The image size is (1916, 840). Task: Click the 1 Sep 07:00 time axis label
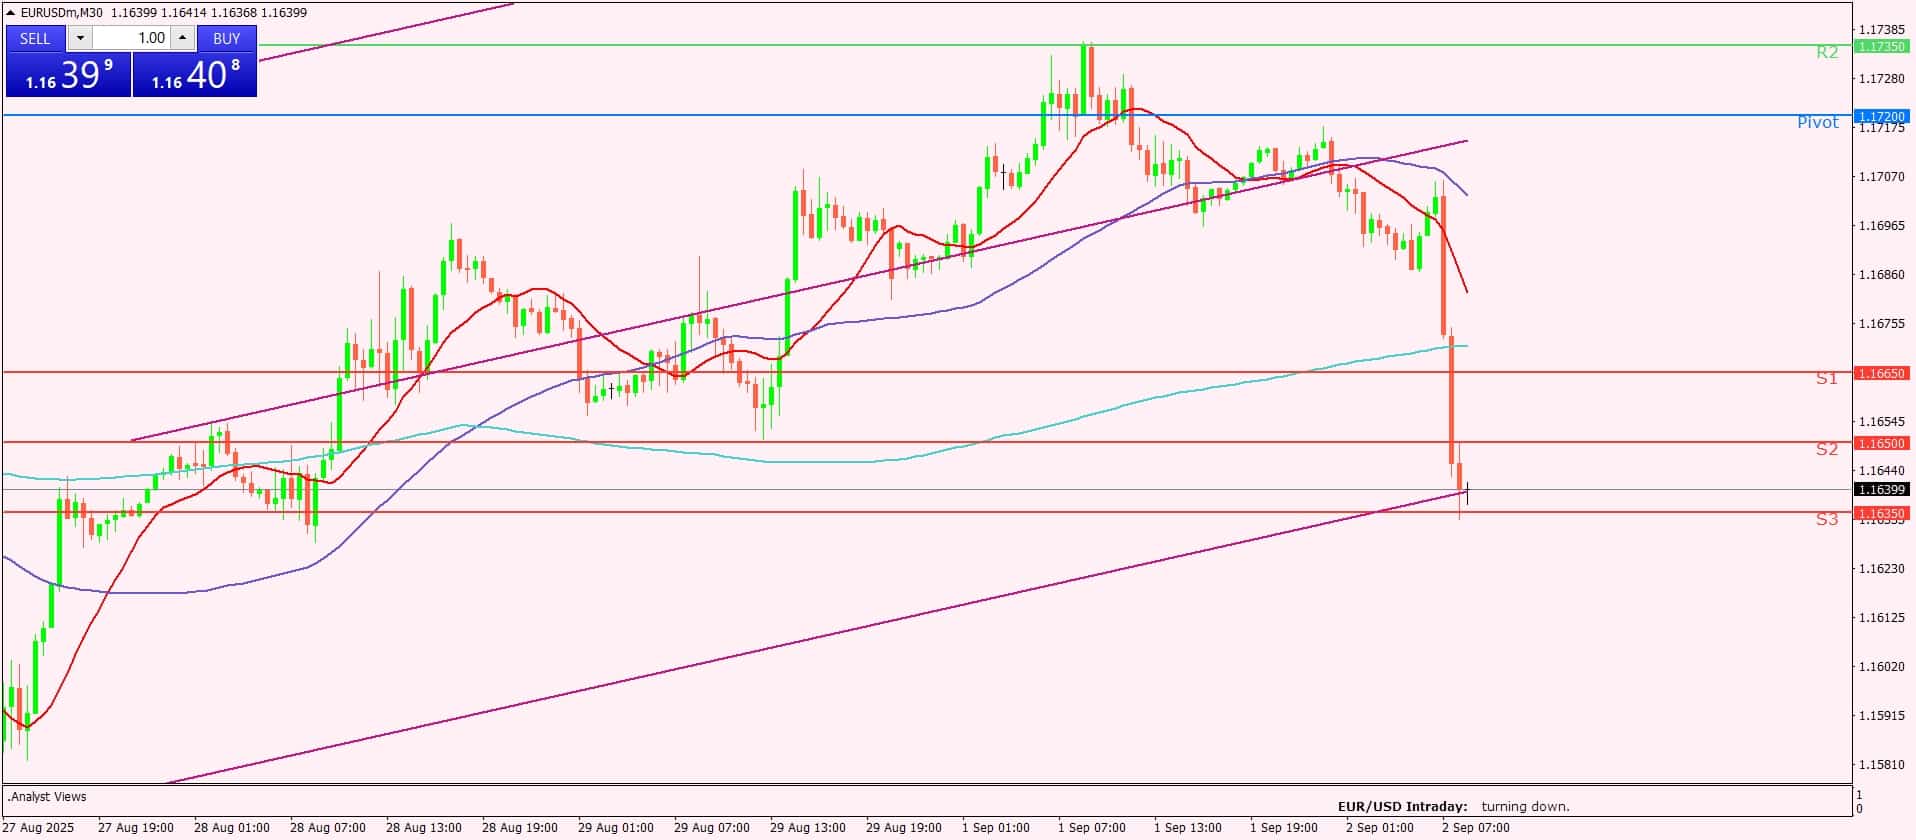click(1092, 828)
